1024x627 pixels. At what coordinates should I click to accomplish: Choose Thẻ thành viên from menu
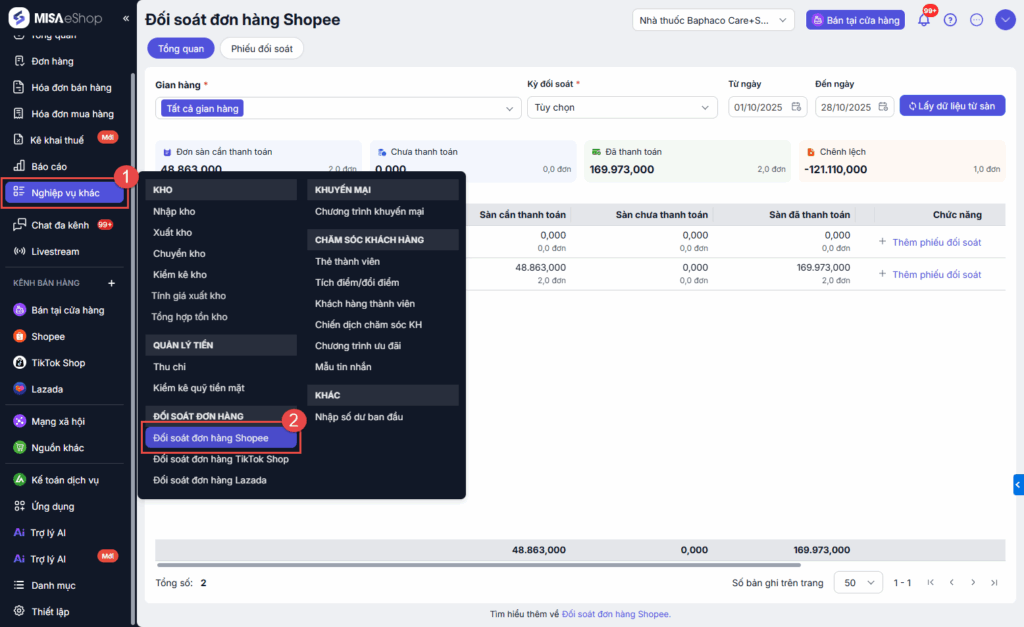click(347, 261)
